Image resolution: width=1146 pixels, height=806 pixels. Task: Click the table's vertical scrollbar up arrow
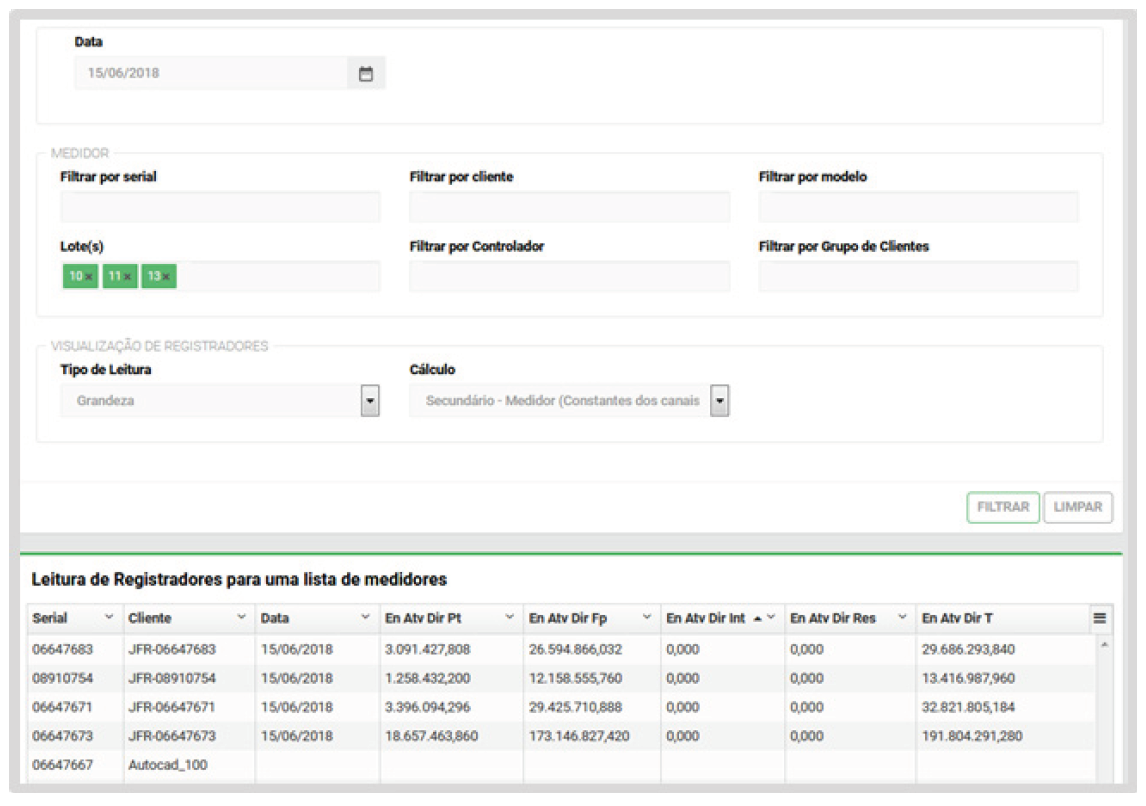click(1105, 645)
